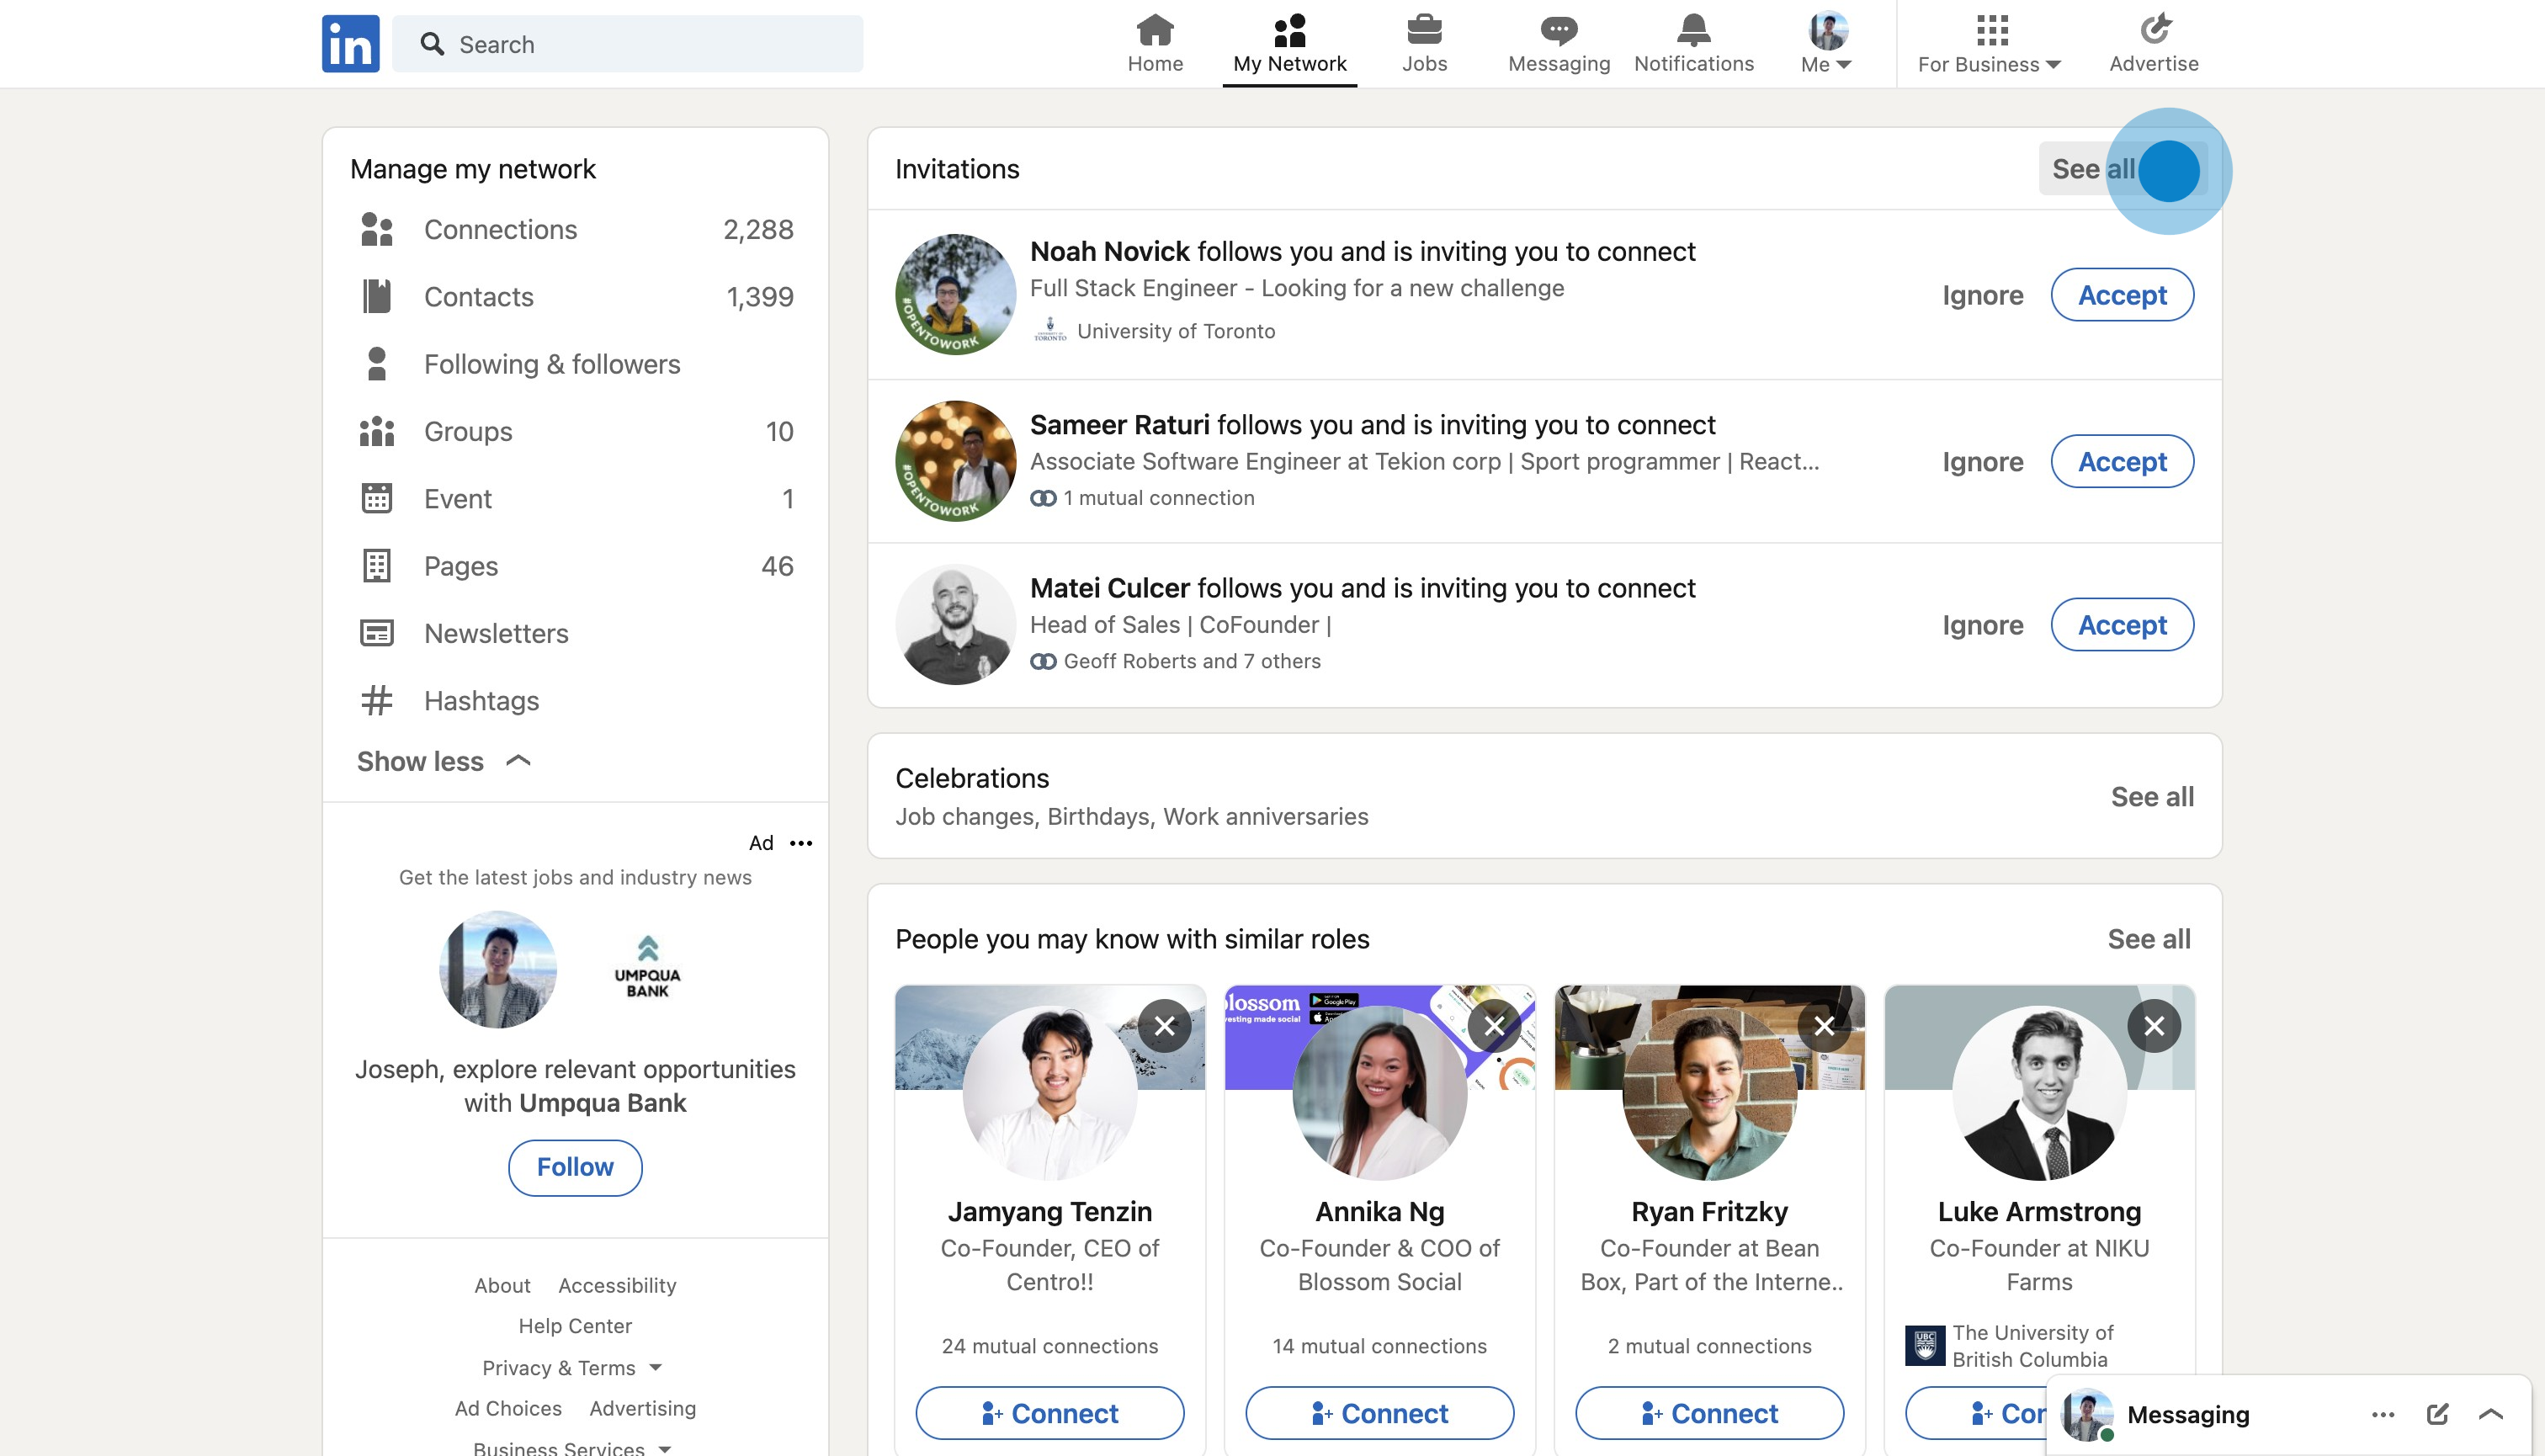The width and height of the screenshot is (2545, 1456).
Task: Expand the Me profile dropdown
Action: click(x=1827, y=44)
